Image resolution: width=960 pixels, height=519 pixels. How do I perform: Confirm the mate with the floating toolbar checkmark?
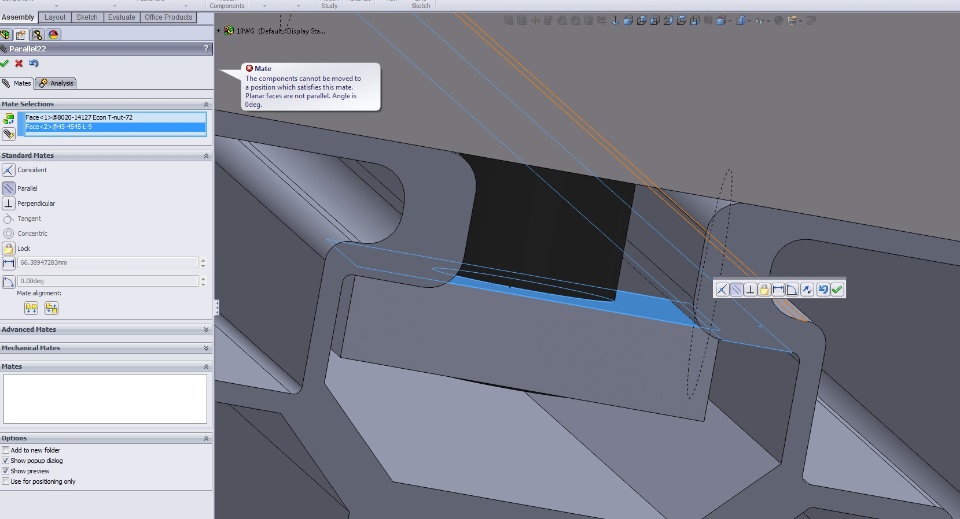(x=837, y=289)
